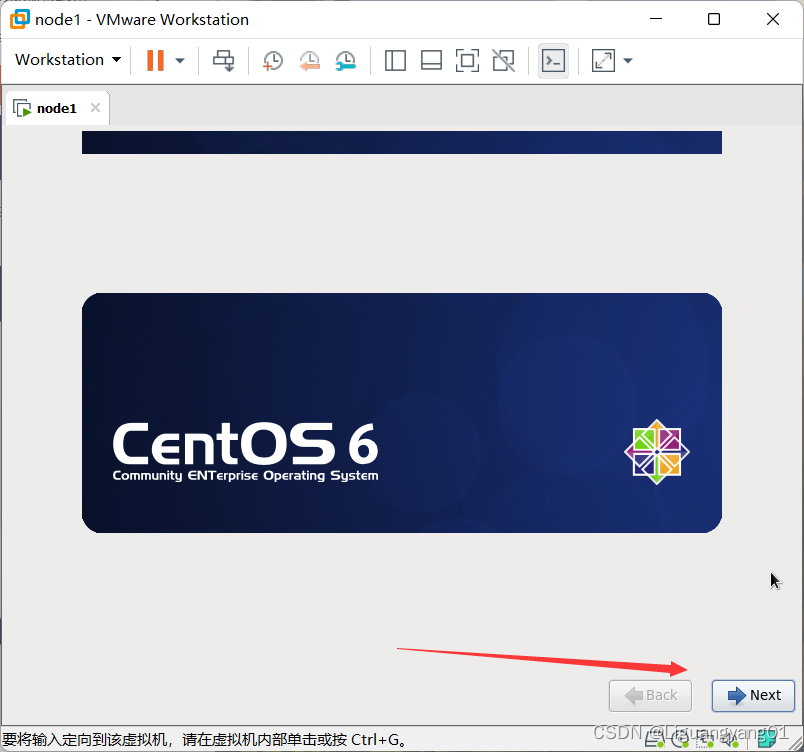Image resolution: width=804 pixels, height=752 pixels.
Task: Revert the virtual machine to its snapshot
Action: (x=309, y=60)
